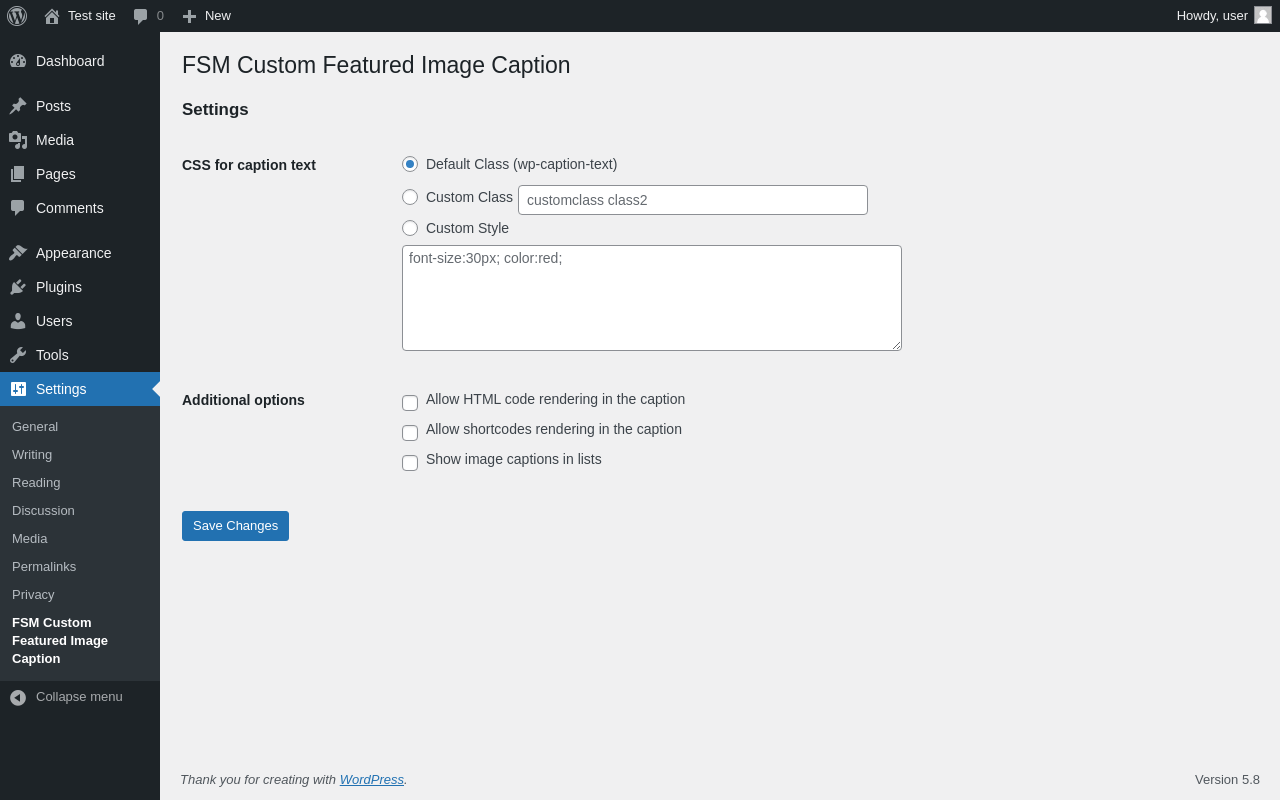Check Show image captions in lists
1280x800 pixels.
pos(410,463)
